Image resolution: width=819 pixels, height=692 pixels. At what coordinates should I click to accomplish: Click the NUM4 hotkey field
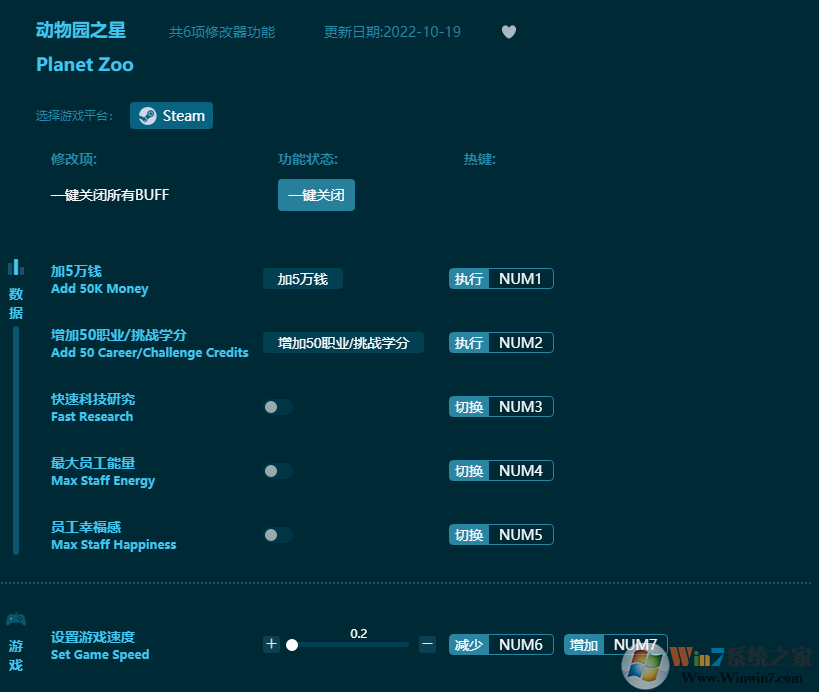(x=521, y=471)
